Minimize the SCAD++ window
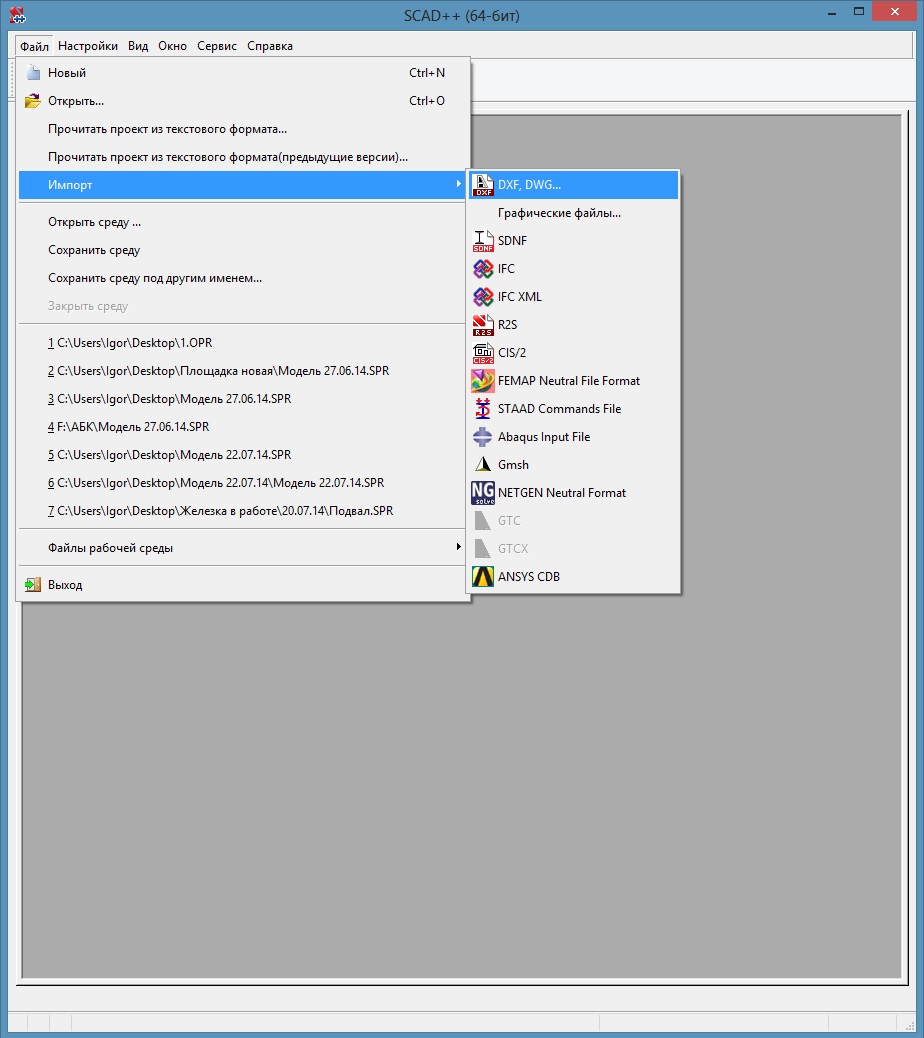The image size is (924, 1038). click(832, 11)
